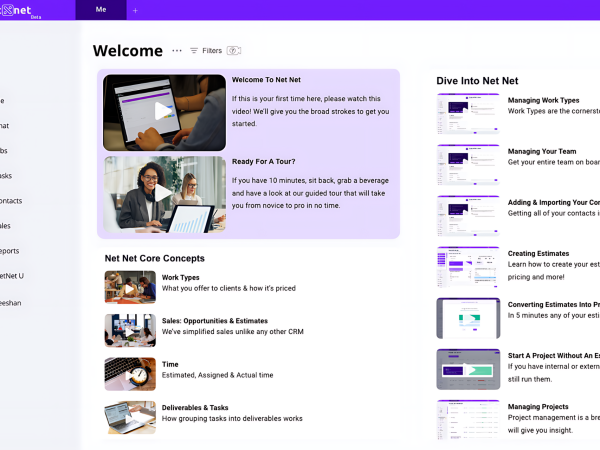The width and height of the screenshot is (600, 450).
Task: Open Adding & Importing Your Contacts thumbnail
Action: pos(468,216)
